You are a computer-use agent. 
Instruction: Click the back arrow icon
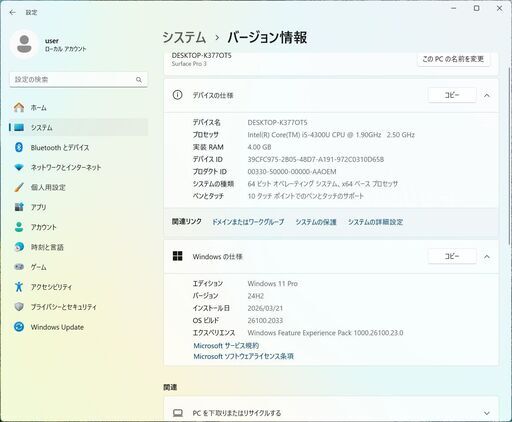coord(13,12)
